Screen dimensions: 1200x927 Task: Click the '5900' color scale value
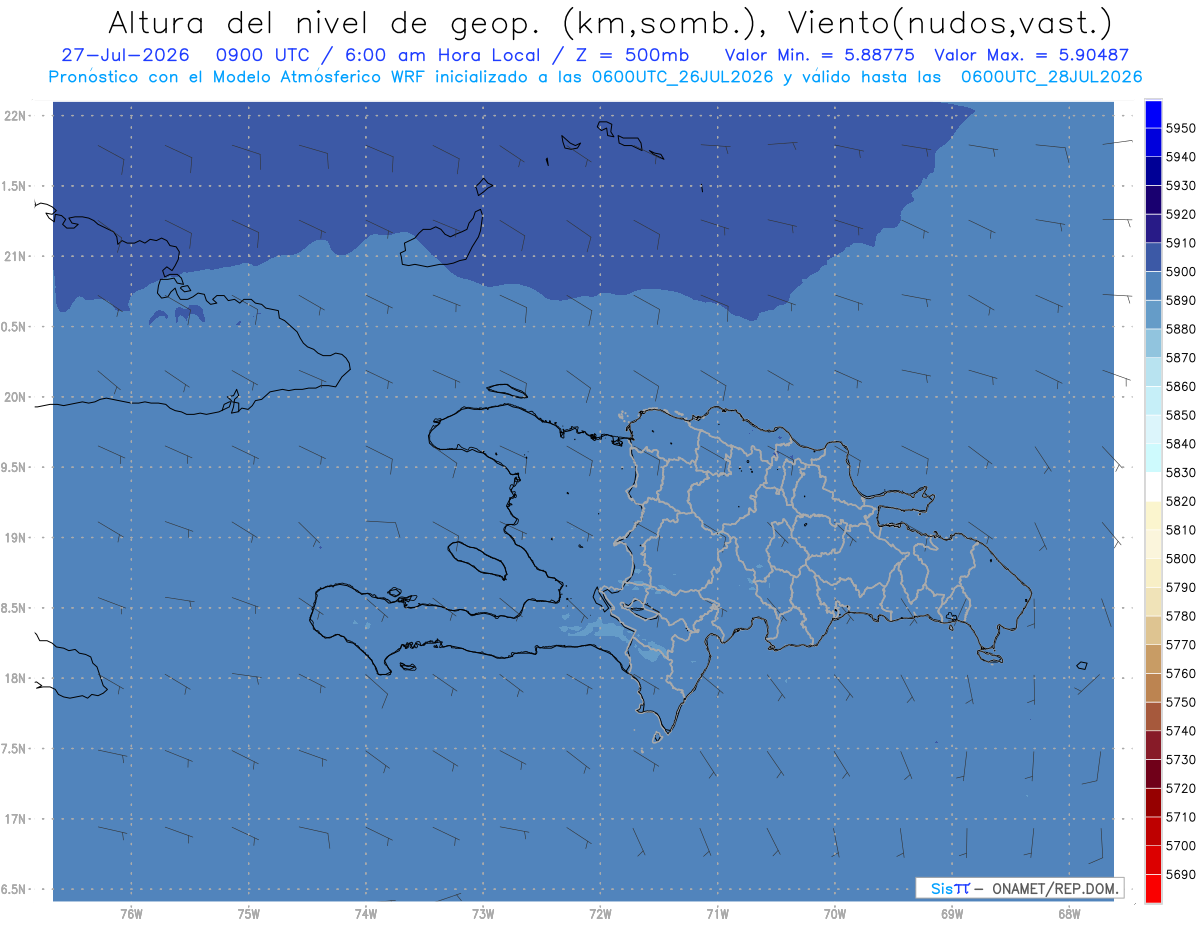tap(1181, 271)
